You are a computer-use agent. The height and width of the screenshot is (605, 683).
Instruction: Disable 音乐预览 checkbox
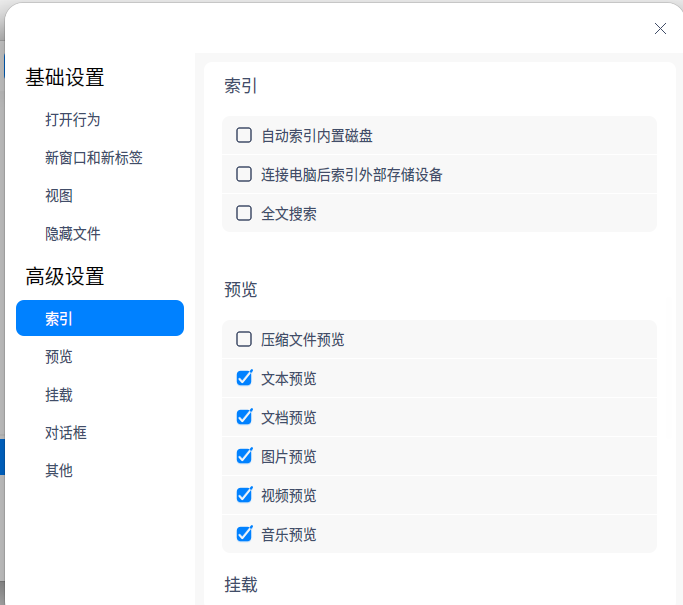point(244,534)
